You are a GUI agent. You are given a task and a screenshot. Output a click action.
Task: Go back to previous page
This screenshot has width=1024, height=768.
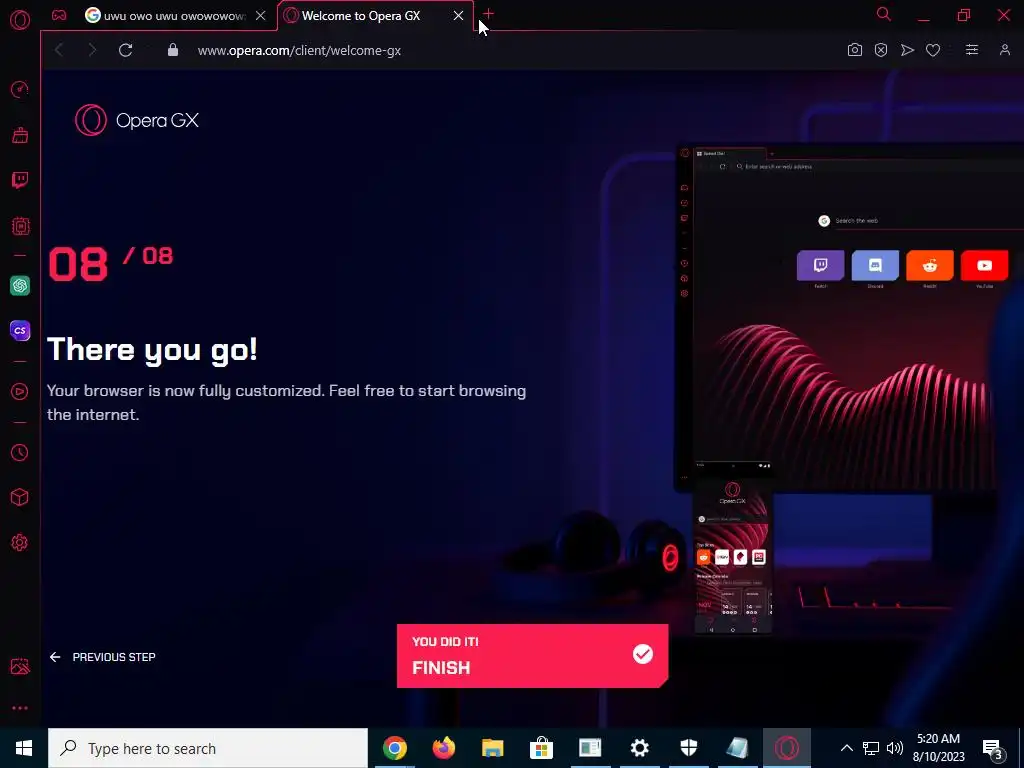pos(59,50)
